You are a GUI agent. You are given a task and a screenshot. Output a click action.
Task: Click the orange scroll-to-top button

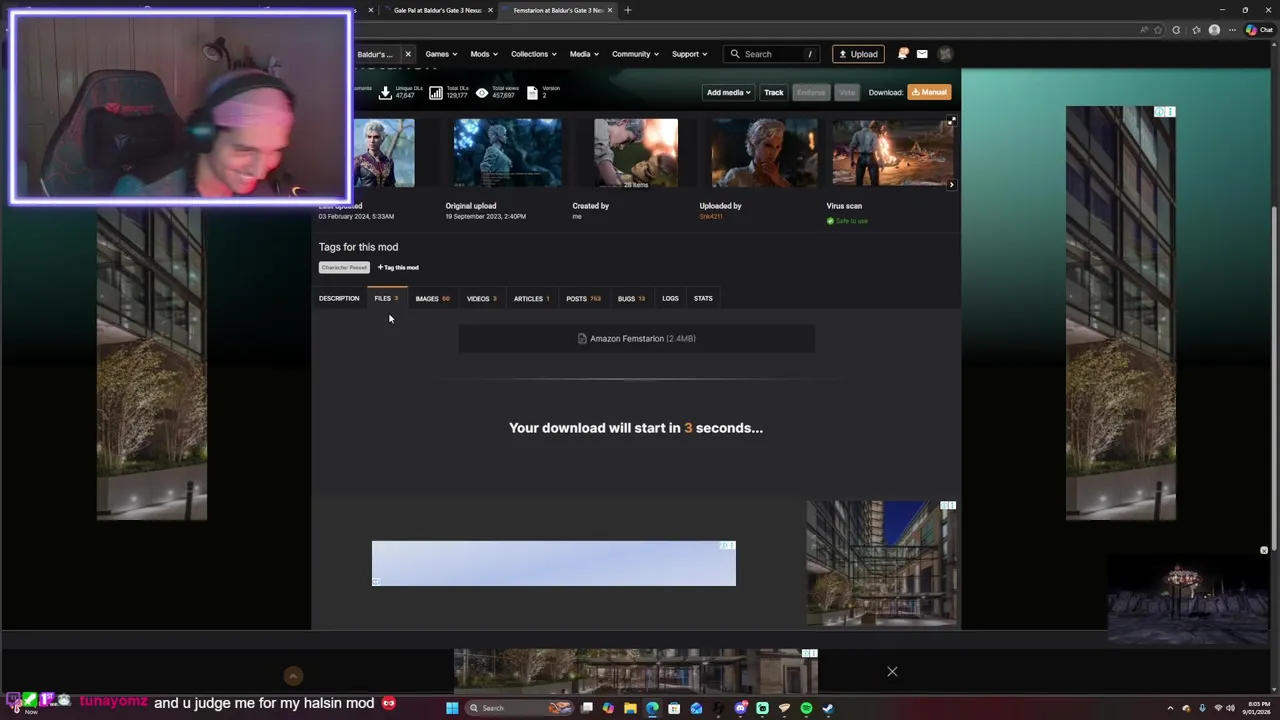[x=293, y=676]
